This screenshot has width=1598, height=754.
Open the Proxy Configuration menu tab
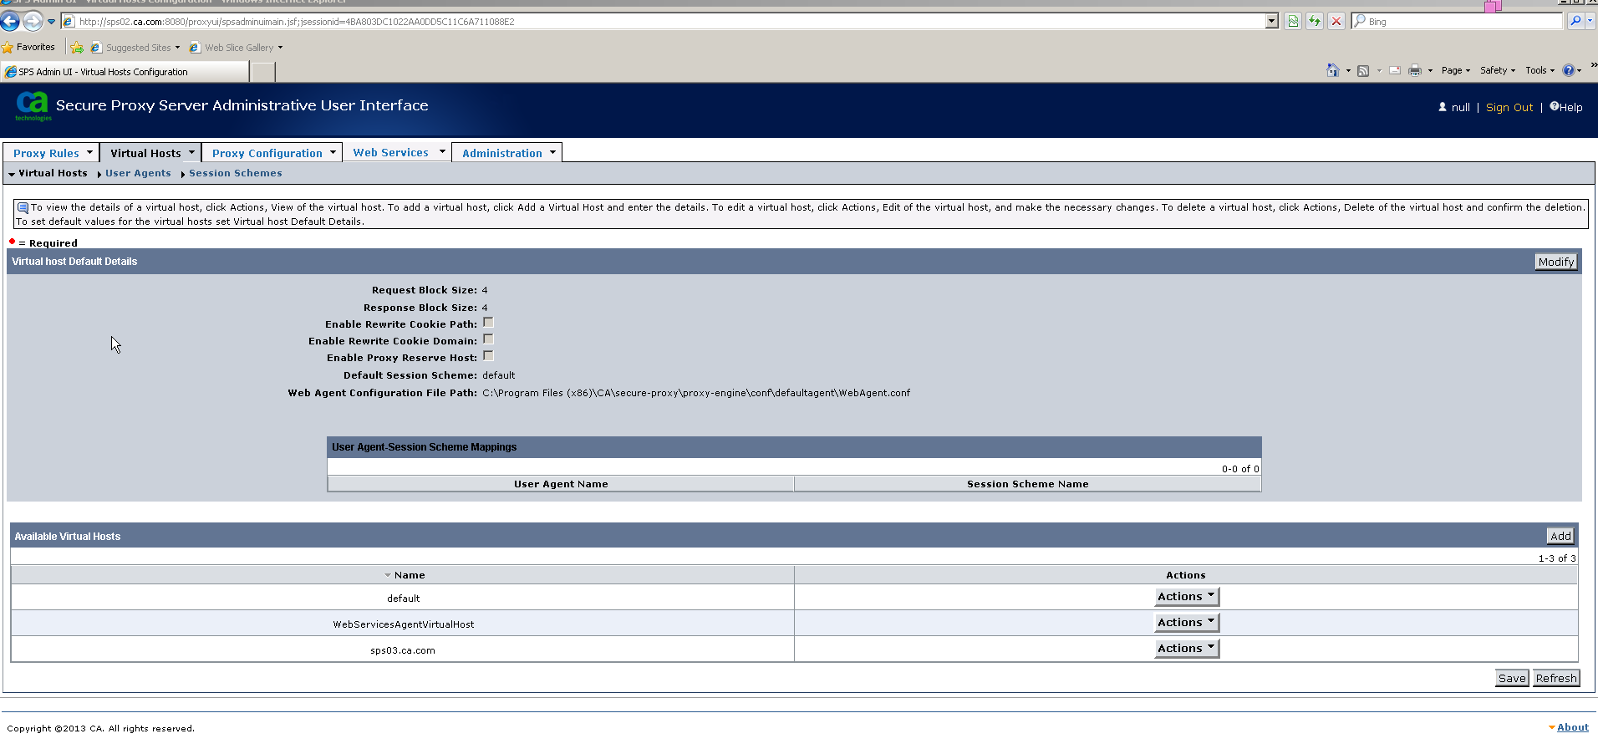pos(273,153)
